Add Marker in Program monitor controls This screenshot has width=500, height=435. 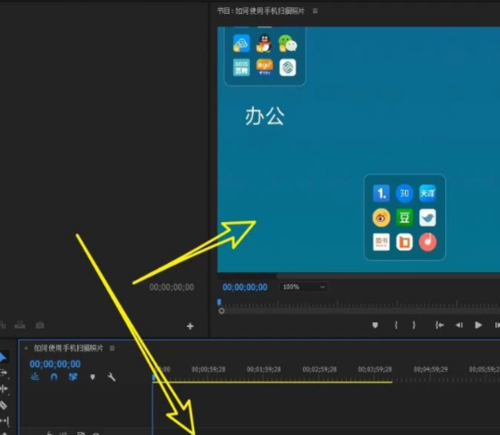click(375, 325)
